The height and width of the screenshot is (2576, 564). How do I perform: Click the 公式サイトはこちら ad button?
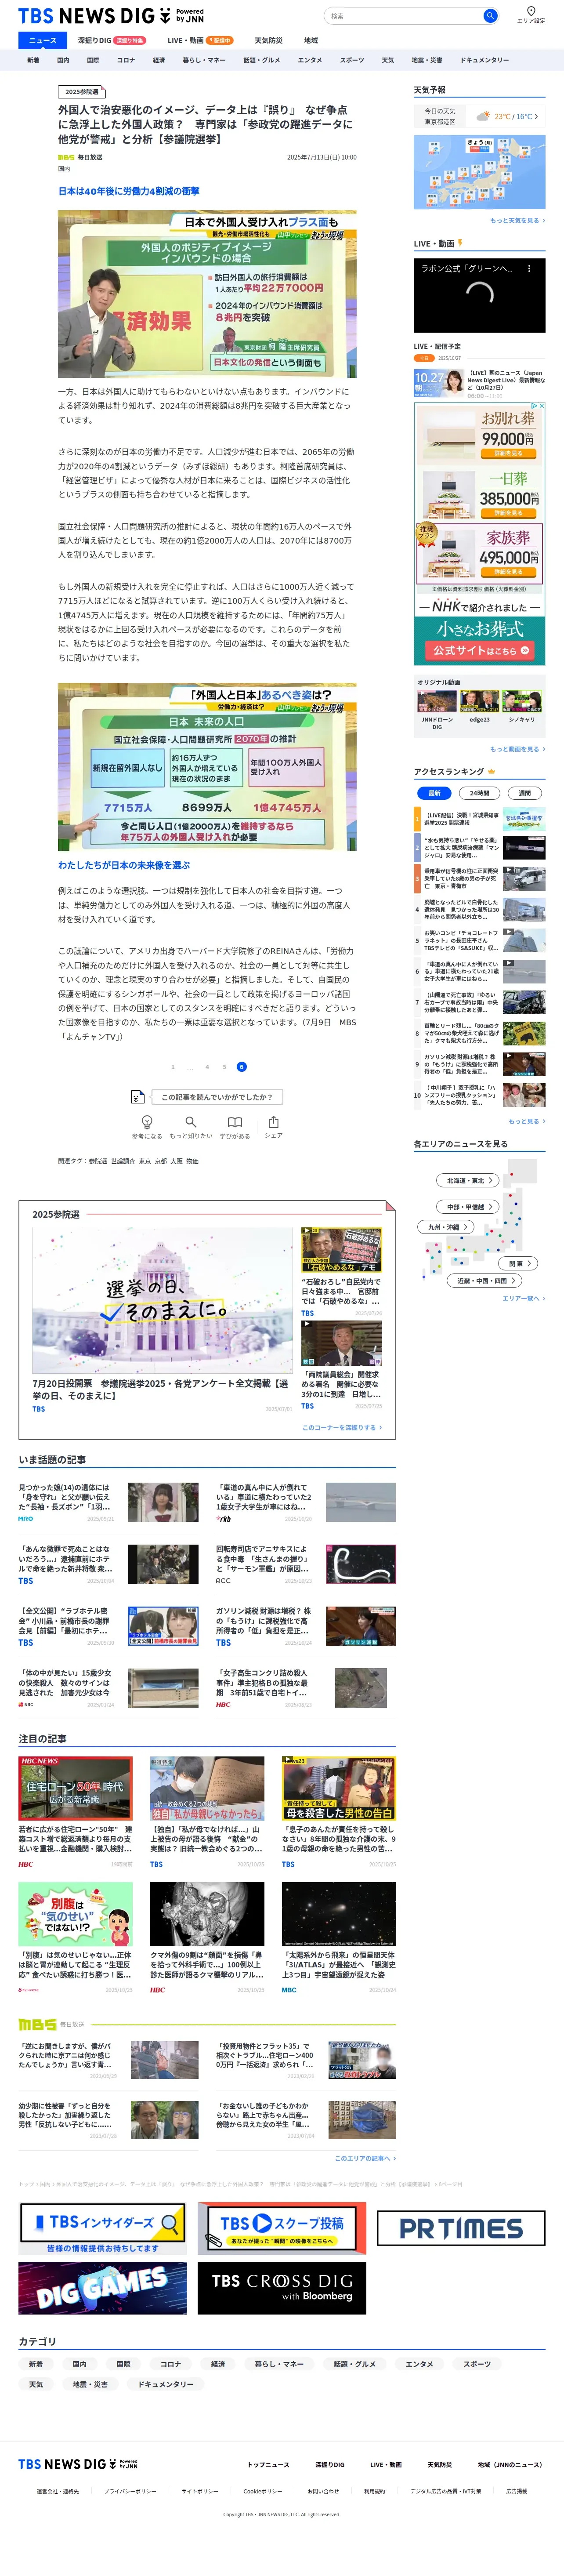click(480, 649)
